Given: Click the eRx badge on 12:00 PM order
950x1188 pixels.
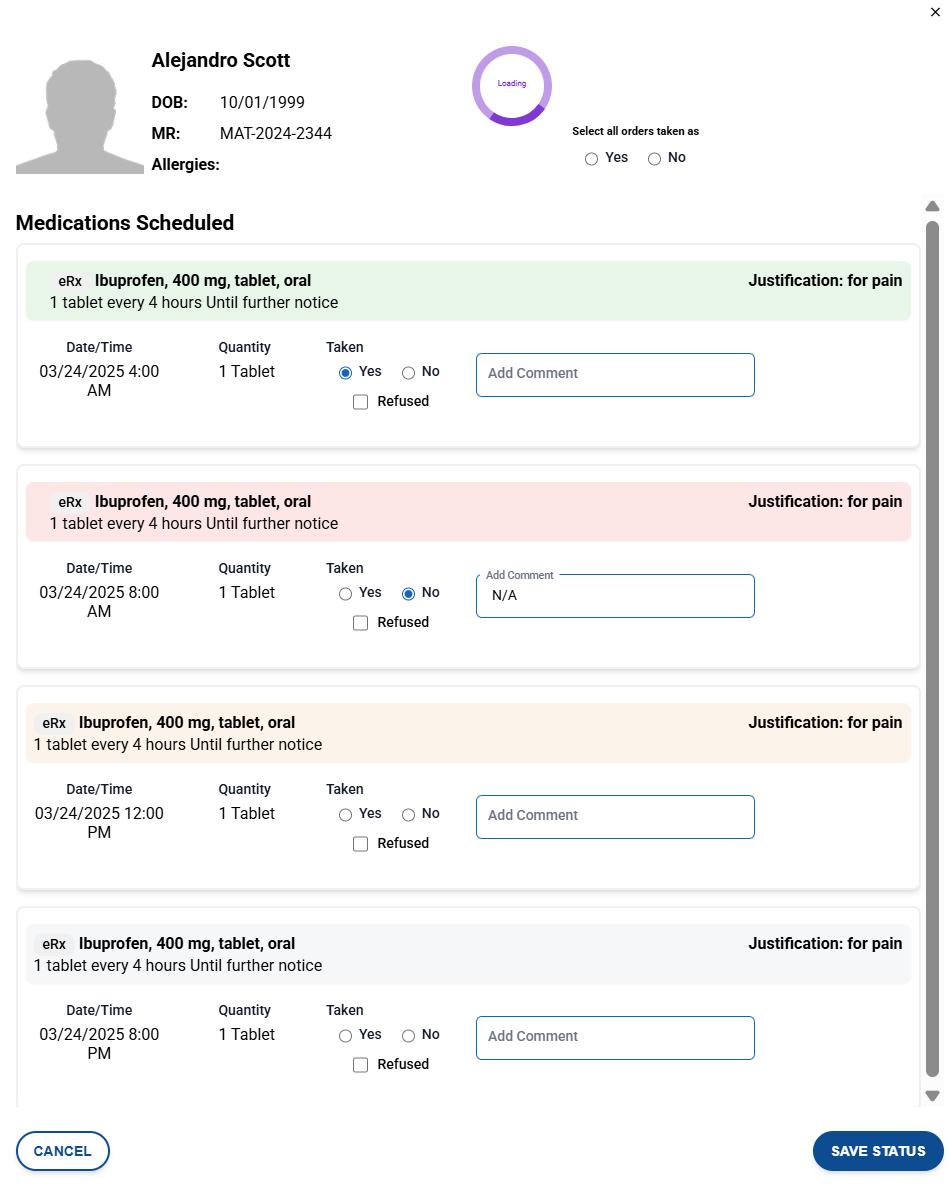Looking at the screenshot, I should [54, 724].
